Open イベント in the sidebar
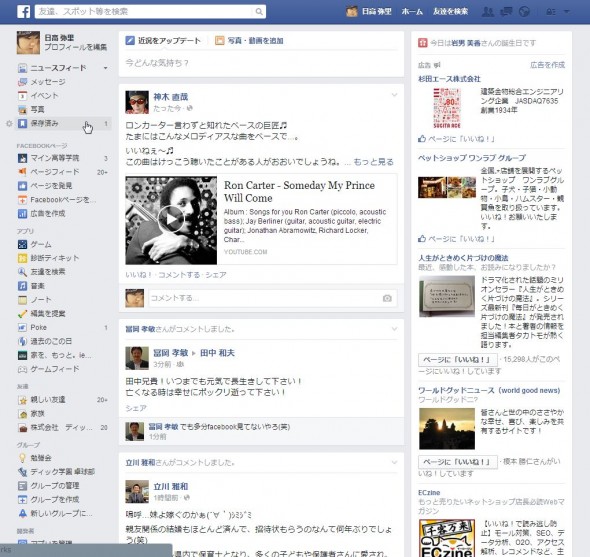The image size is (590, 557). point(44,96)
